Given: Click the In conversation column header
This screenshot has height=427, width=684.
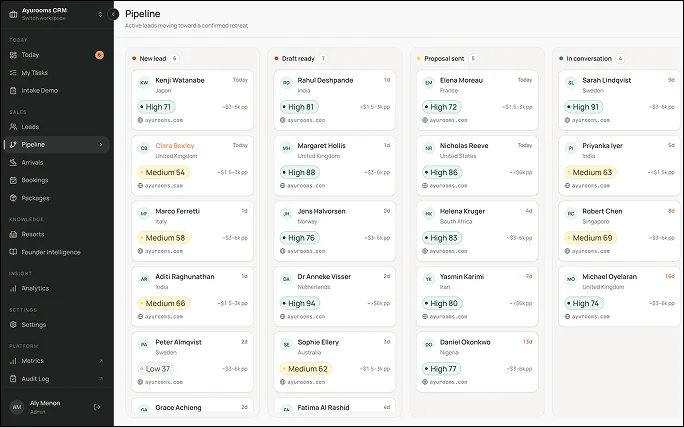Looking at the screenshot, I should click(589, 58).
